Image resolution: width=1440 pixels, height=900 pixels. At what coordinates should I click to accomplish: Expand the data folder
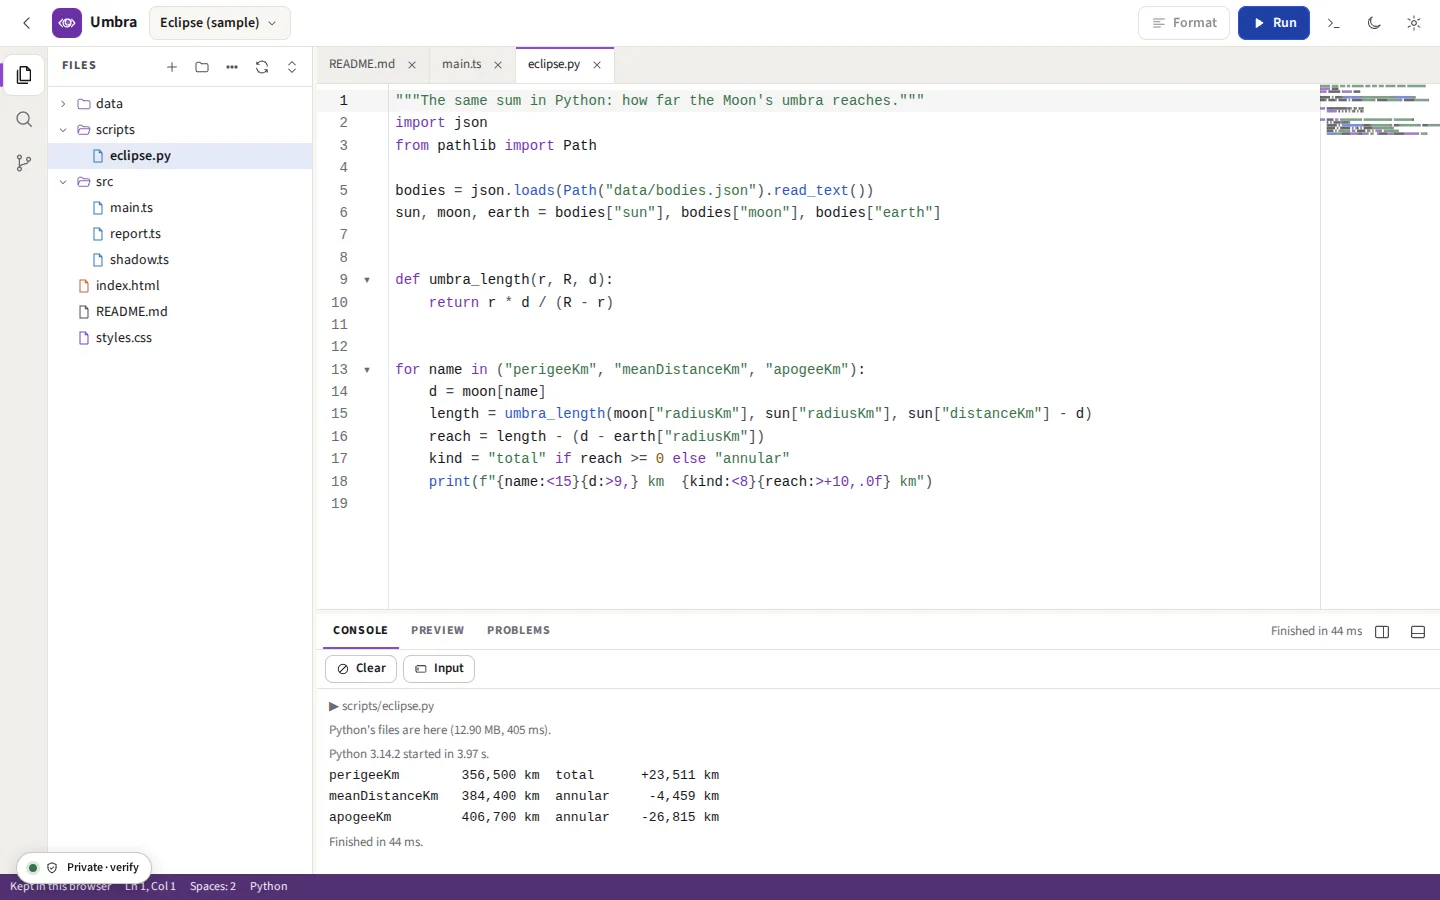[63, 104]
